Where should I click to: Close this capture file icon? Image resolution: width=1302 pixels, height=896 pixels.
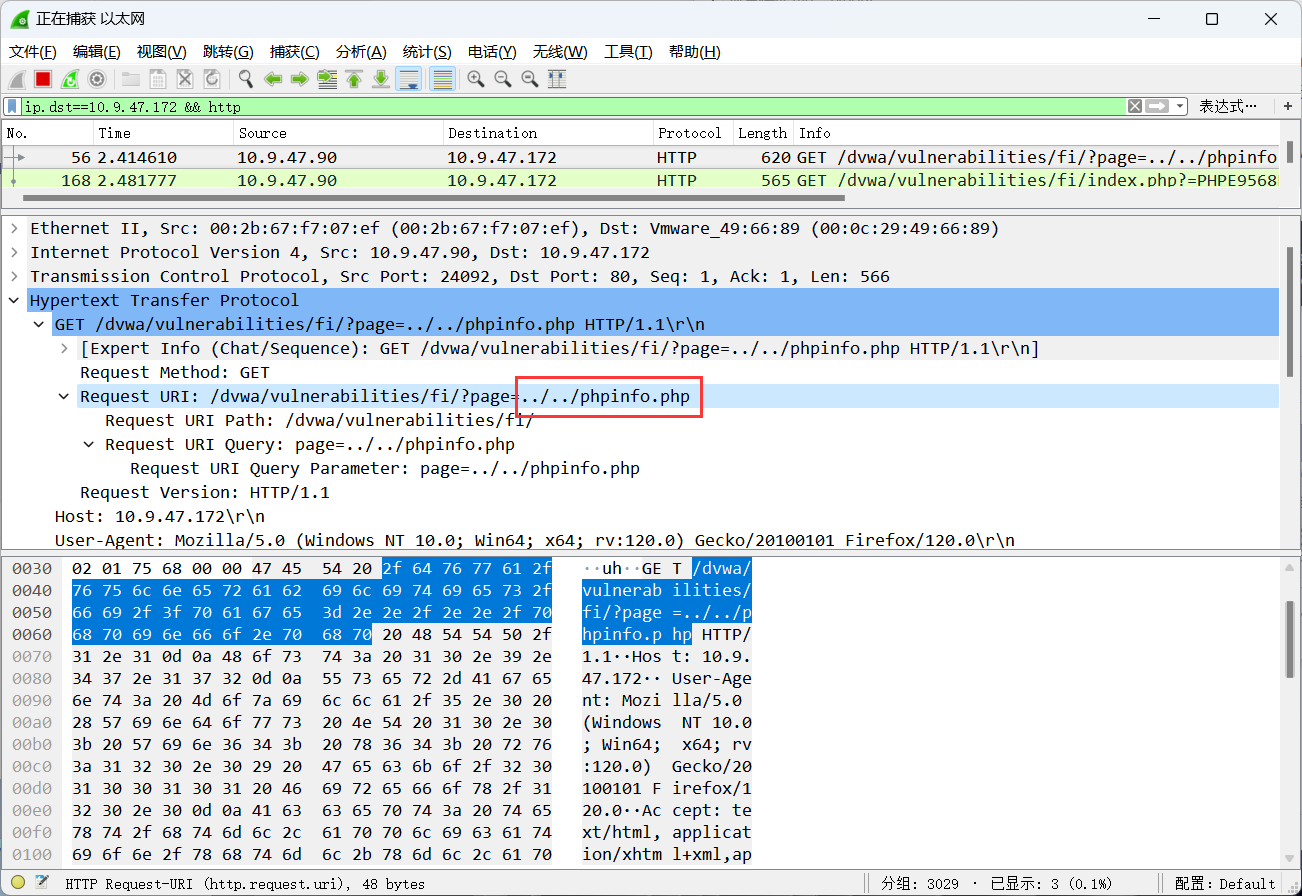tap(185, 79)
